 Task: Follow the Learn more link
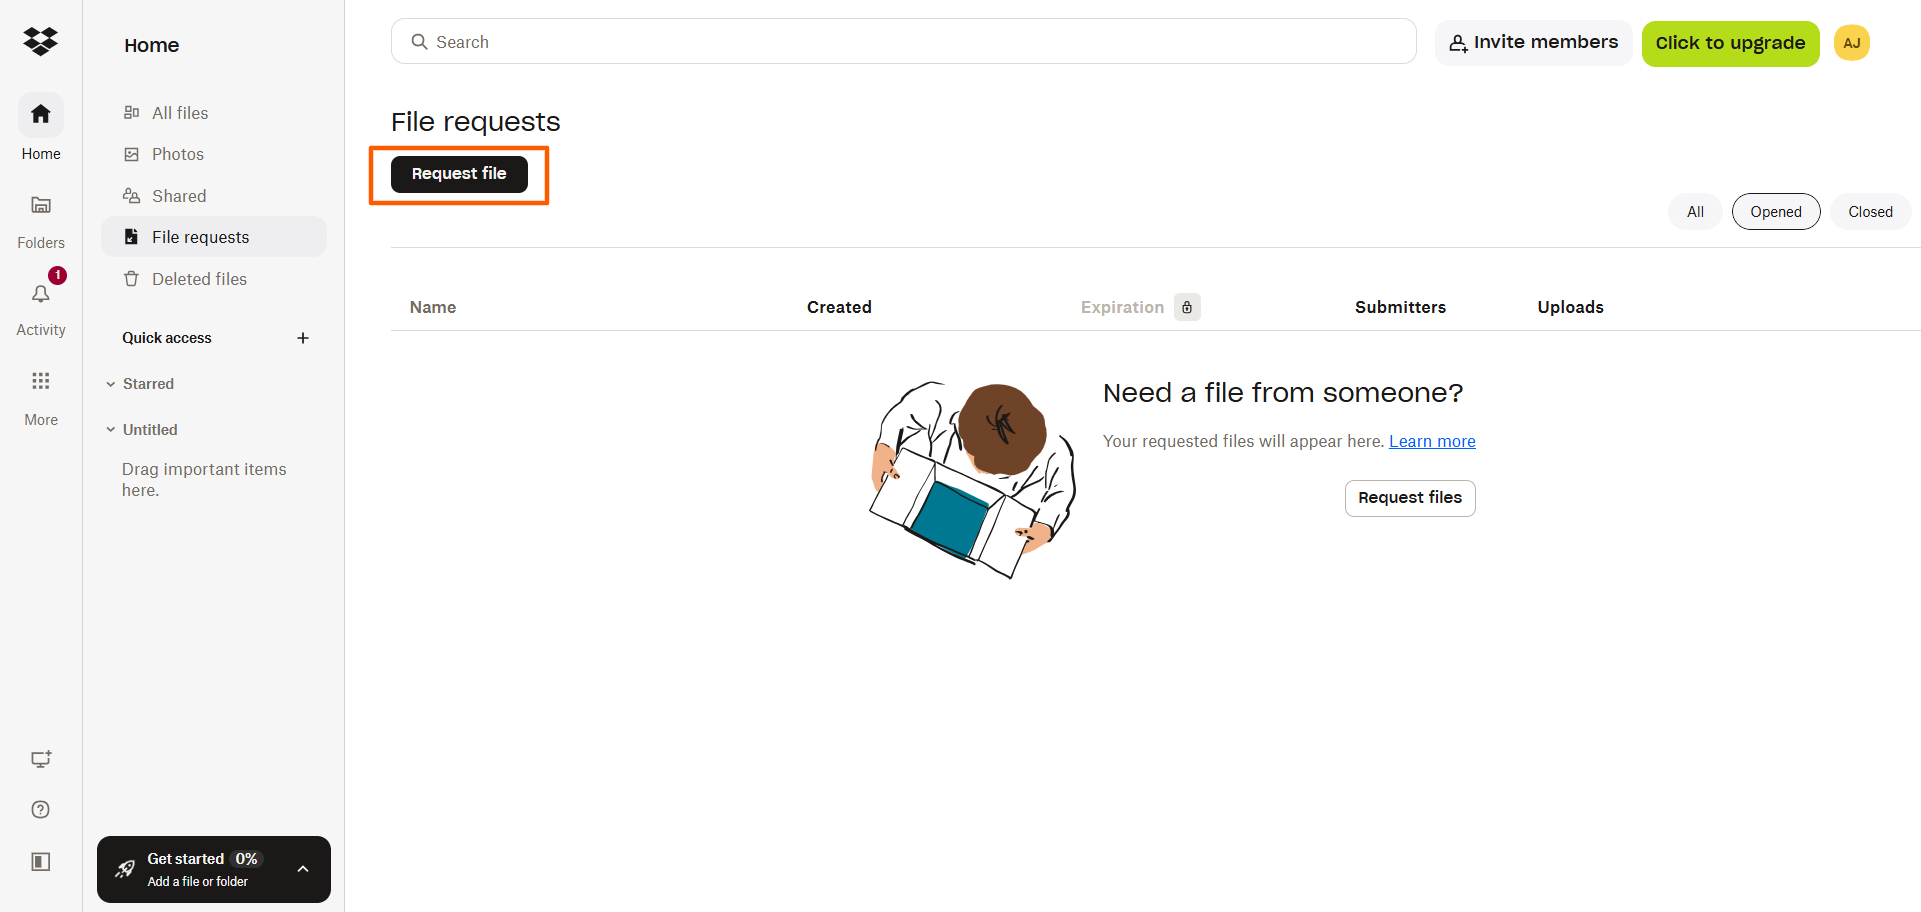(1432, 441)
